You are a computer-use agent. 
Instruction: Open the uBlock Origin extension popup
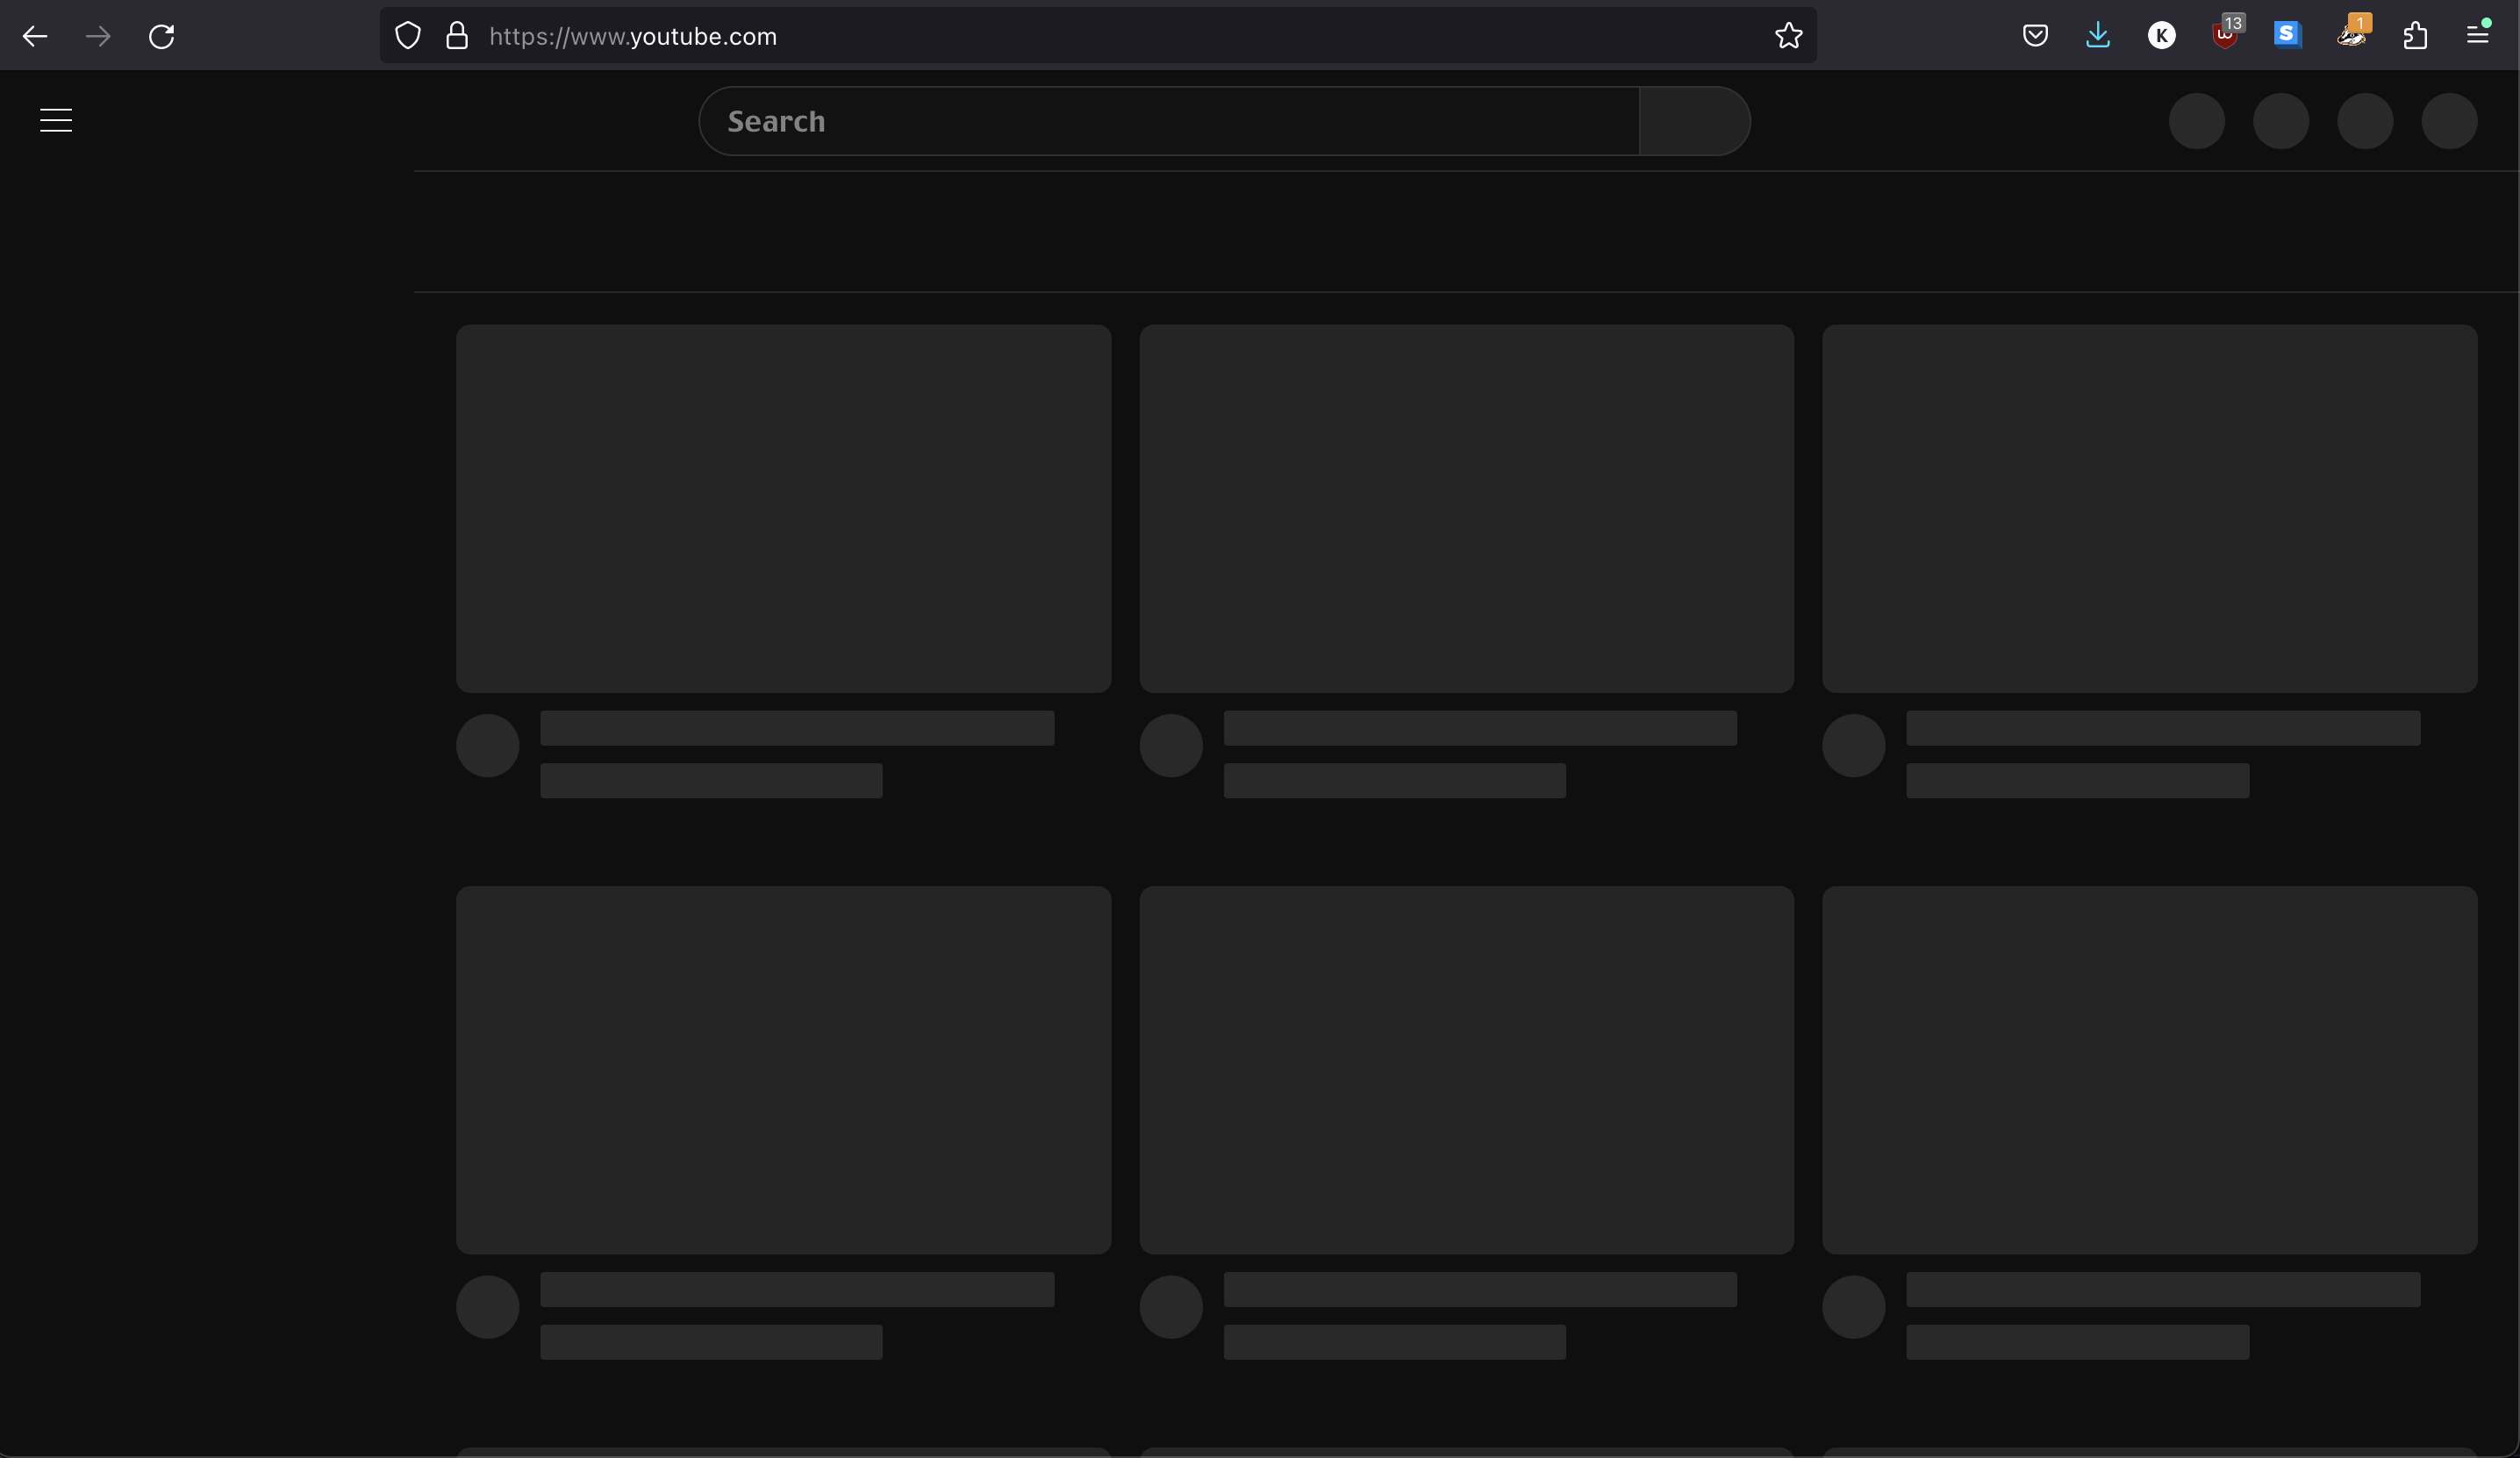point(2224,36)
